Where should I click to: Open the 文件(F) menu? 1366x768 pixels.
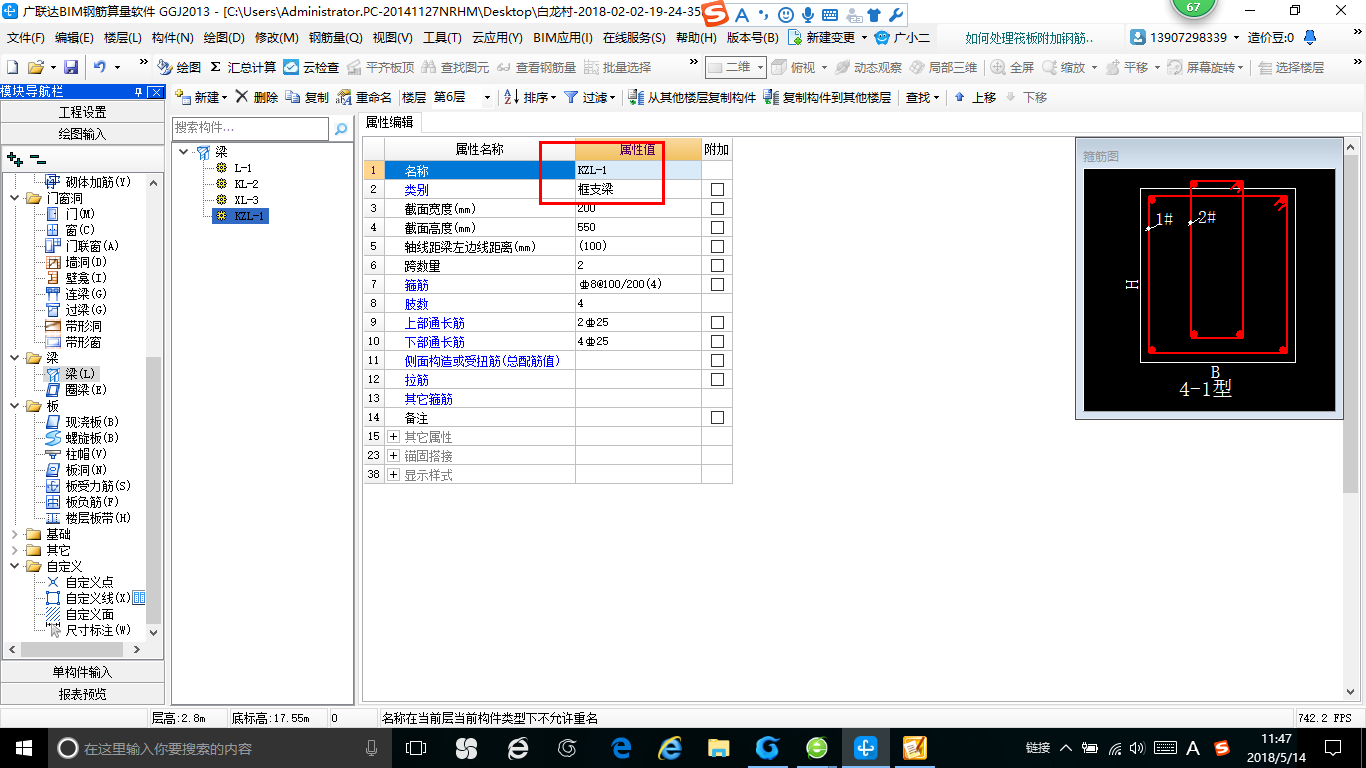click(26, 38)
